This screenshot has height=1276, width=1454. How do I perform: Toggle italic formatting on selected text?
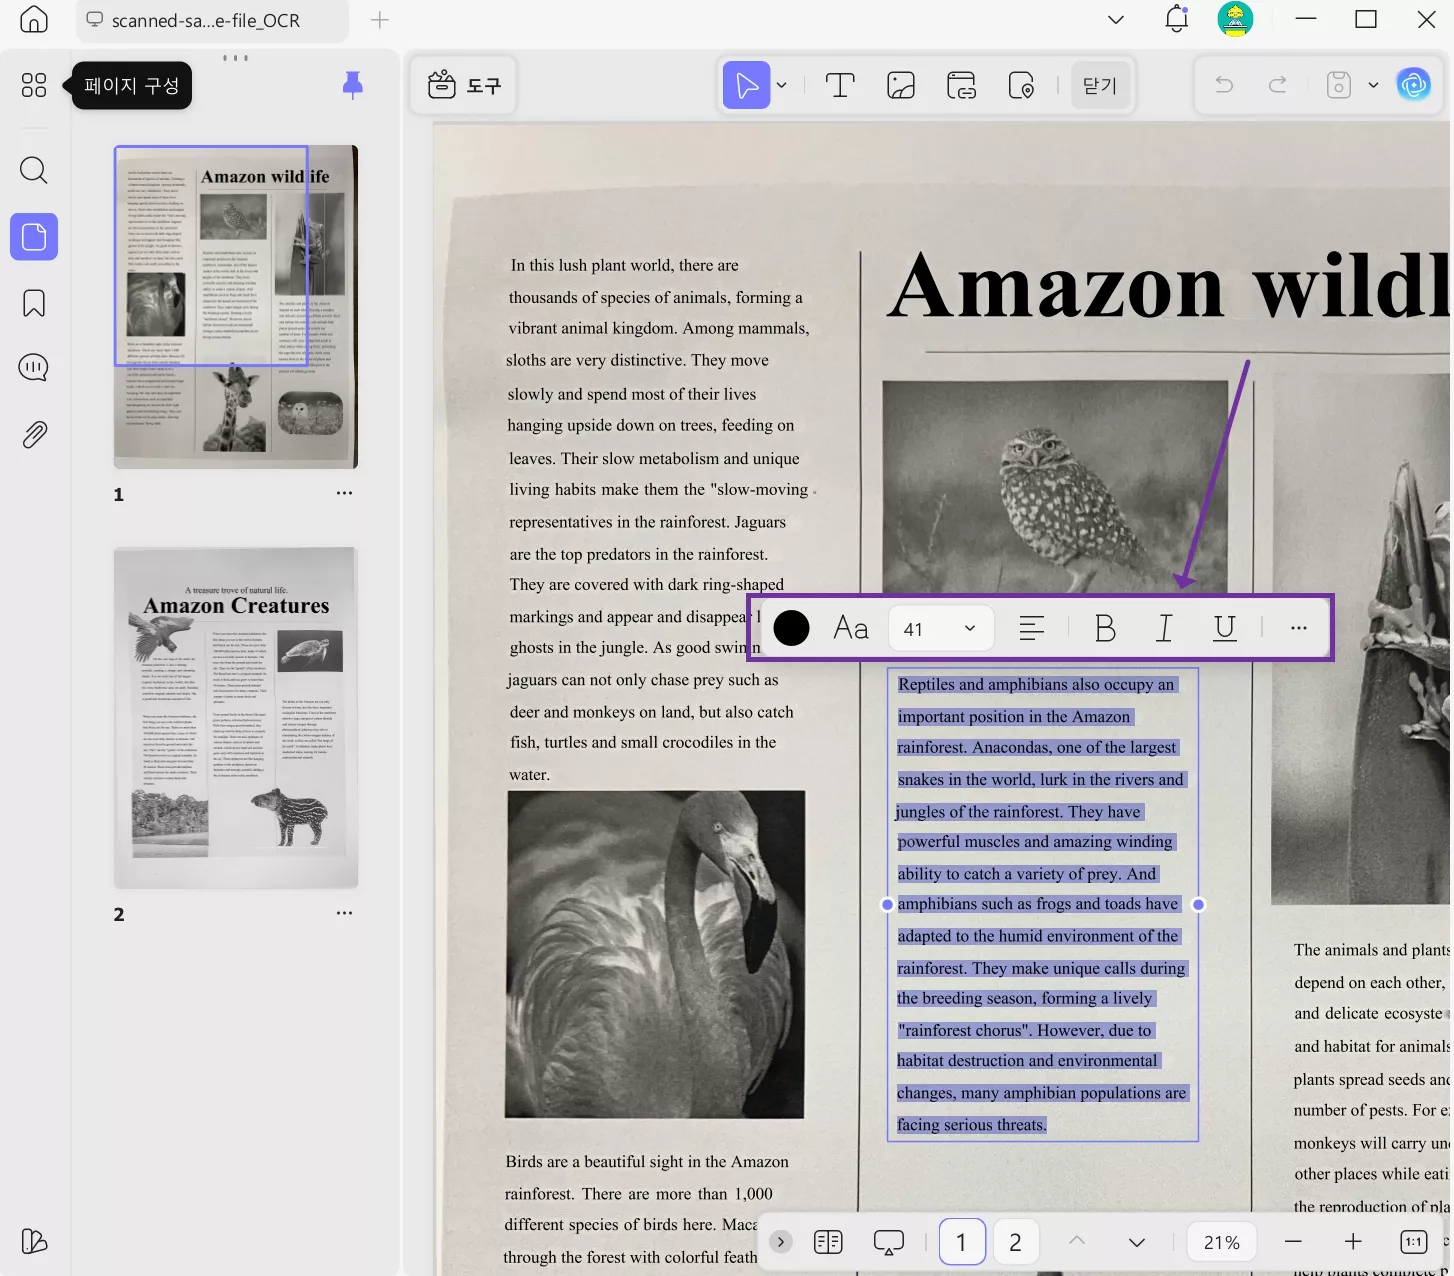(1164, 628)
